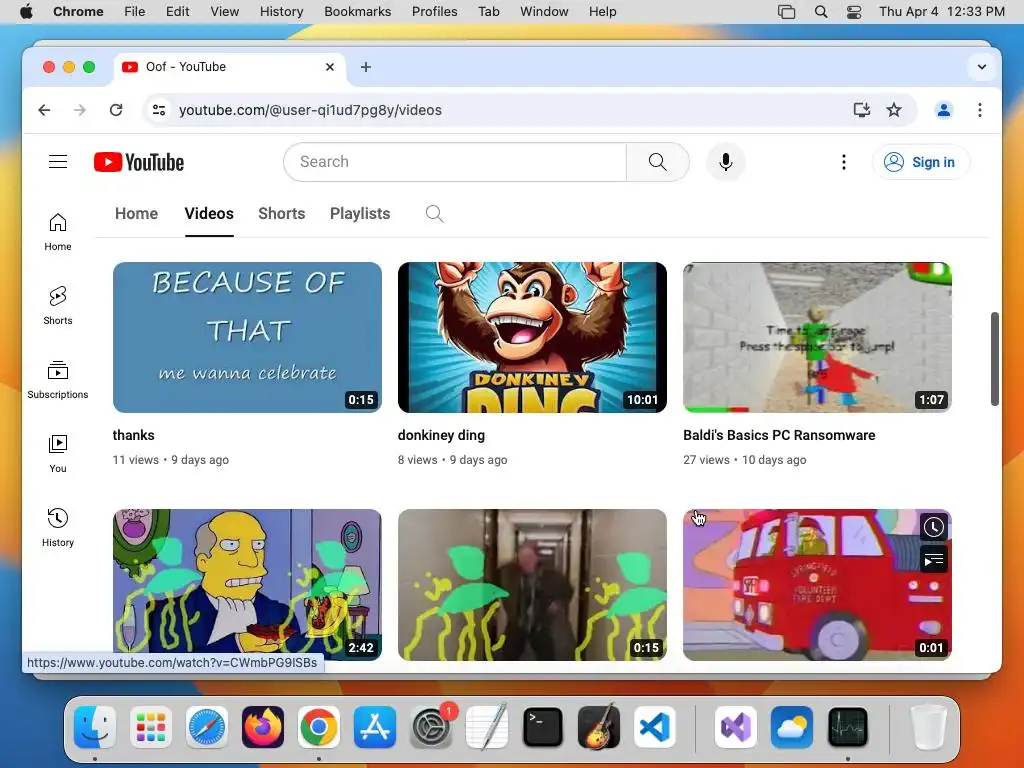Open App Store from the Dock
Viewport: 1024px width, 768px height.
375,727
